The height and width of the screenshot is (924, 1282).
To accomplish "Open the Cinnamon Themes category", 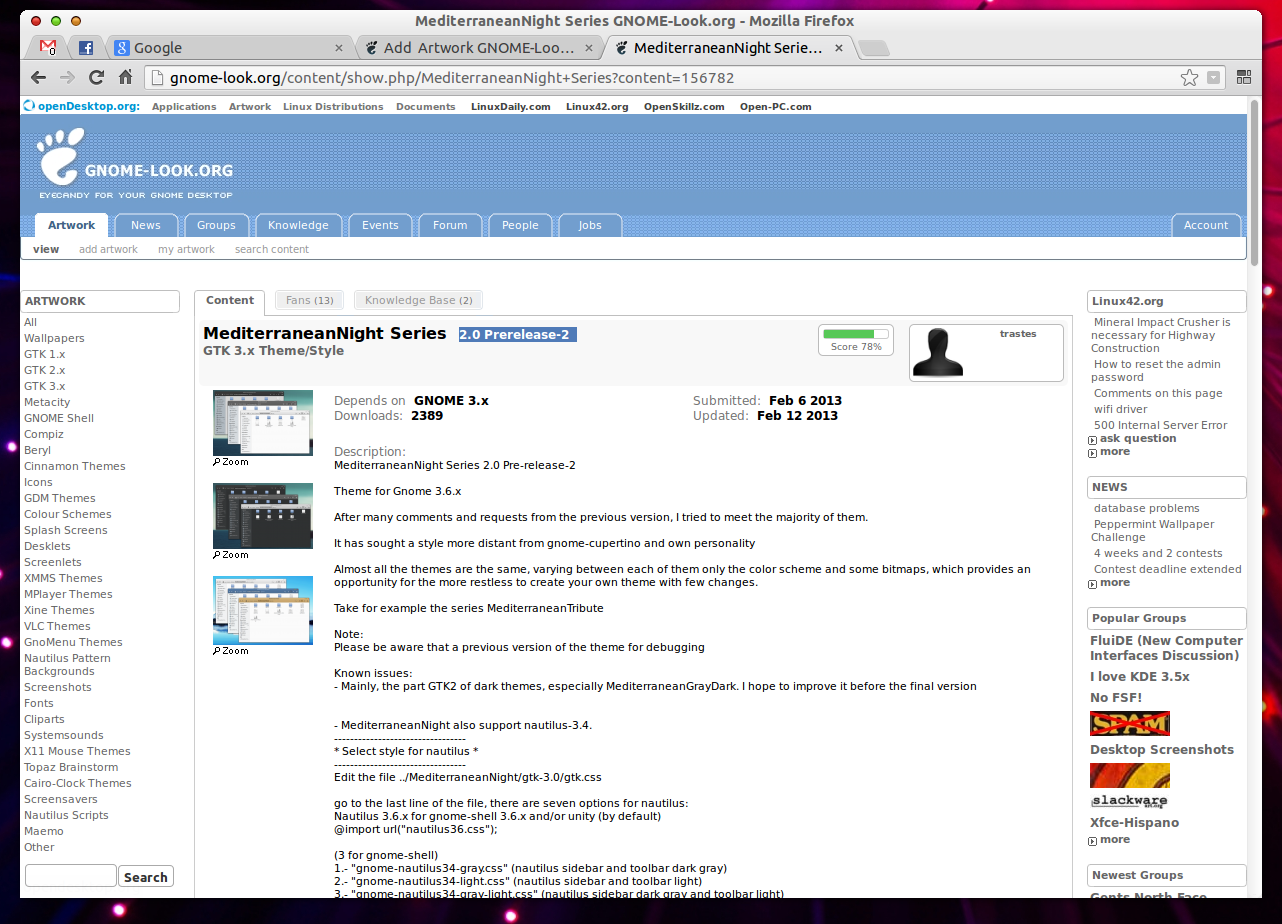I will tap(75, 466).
